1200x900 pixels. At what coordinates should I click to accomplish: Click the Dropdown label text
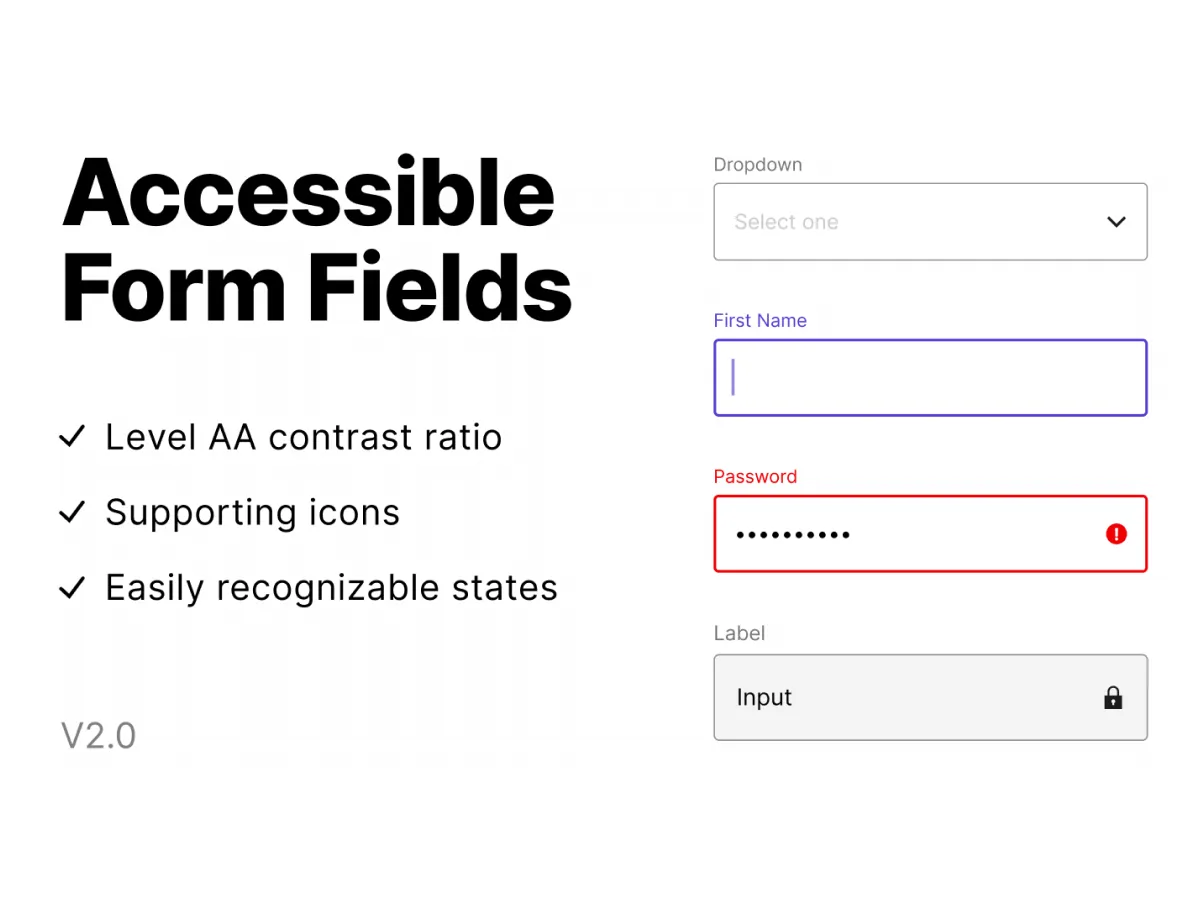[x=757, y=164]
